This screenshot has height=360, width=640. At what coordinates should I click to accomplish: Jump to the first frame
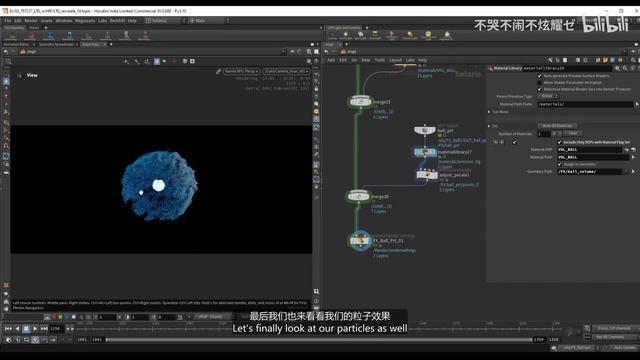8,329
